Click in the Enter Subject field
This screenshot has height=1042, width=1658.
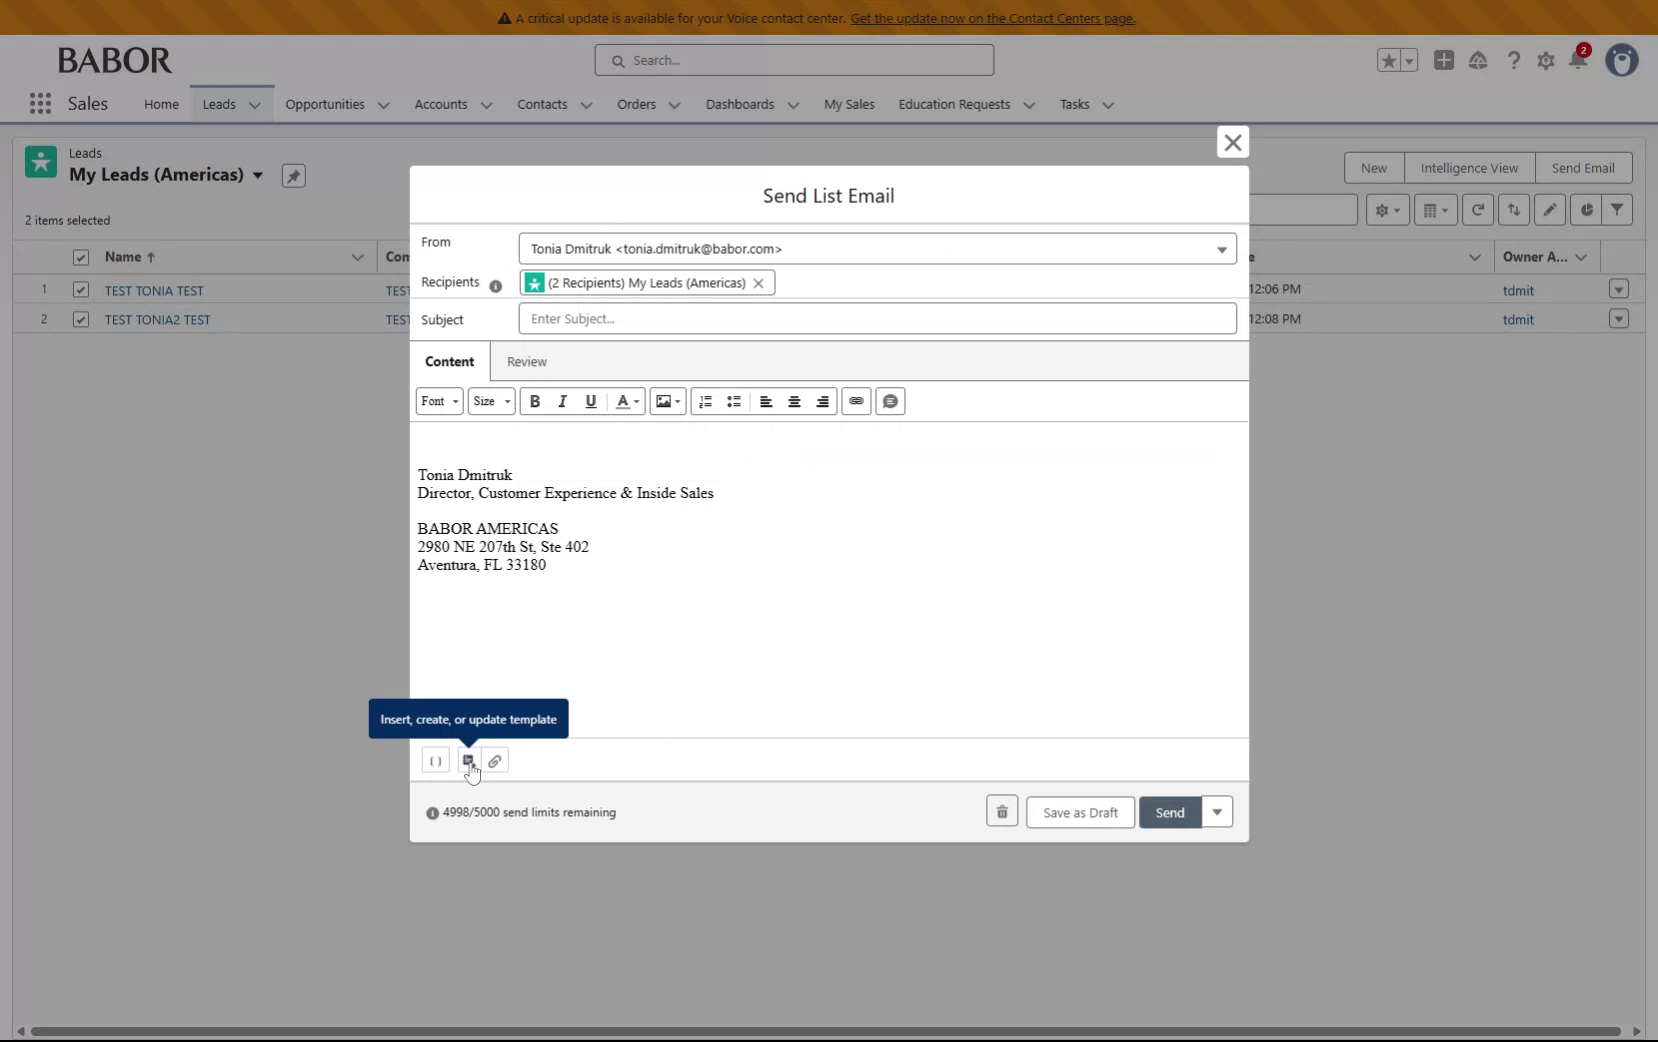click(875, 318)
